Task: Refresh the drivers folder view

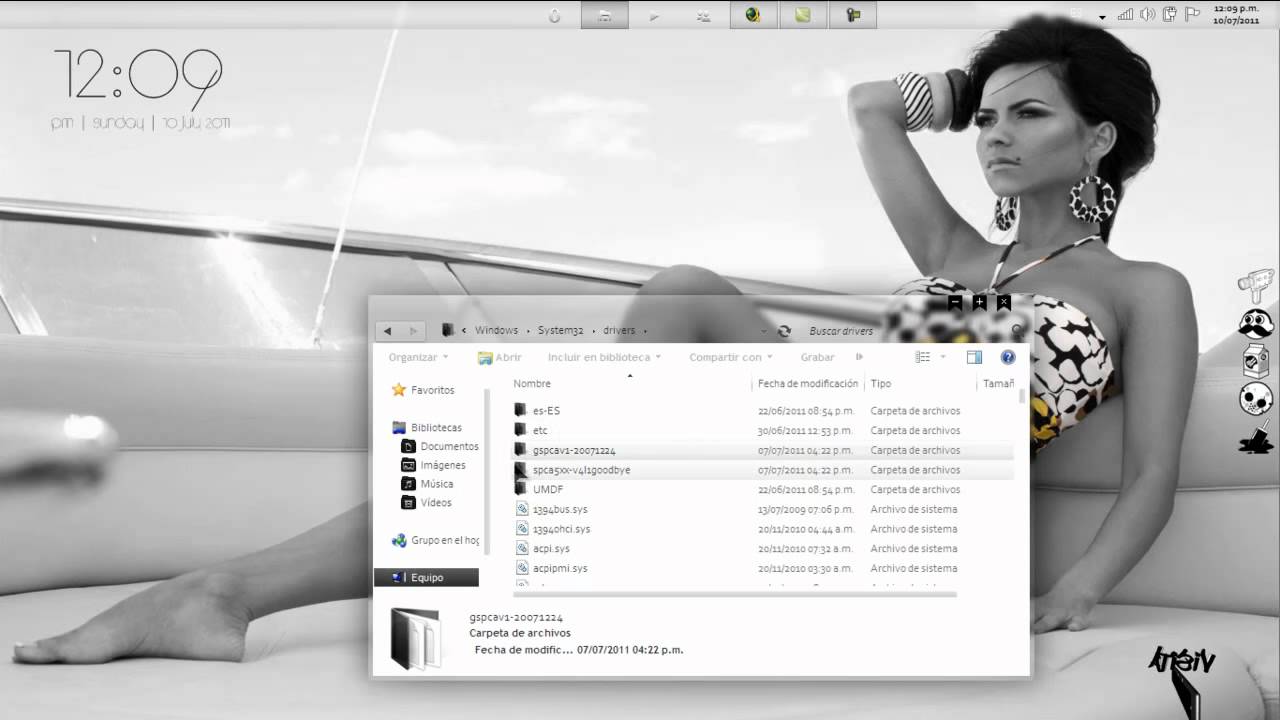Action: click(x=784, y=331)
